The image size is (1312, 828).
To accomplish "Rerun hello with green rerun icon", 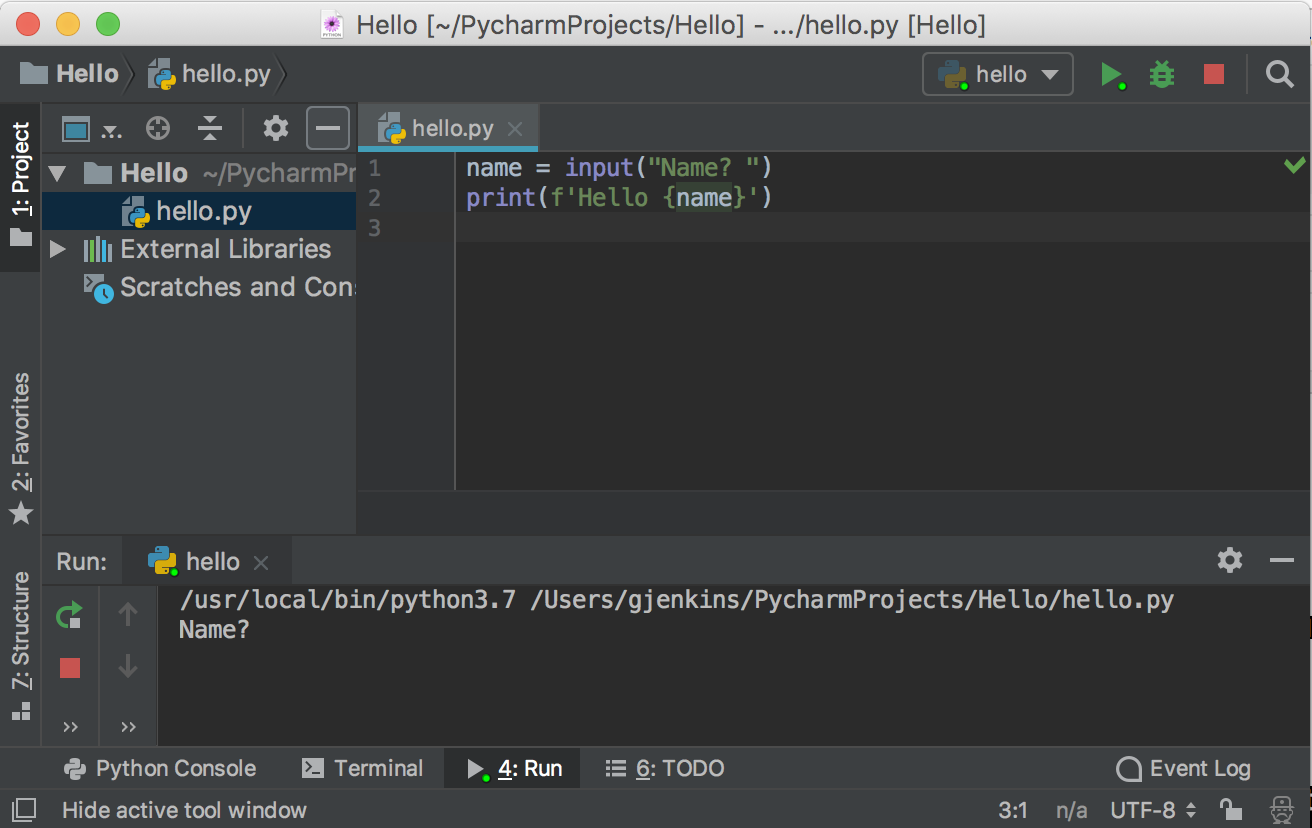I will click(x=69, y=614).
